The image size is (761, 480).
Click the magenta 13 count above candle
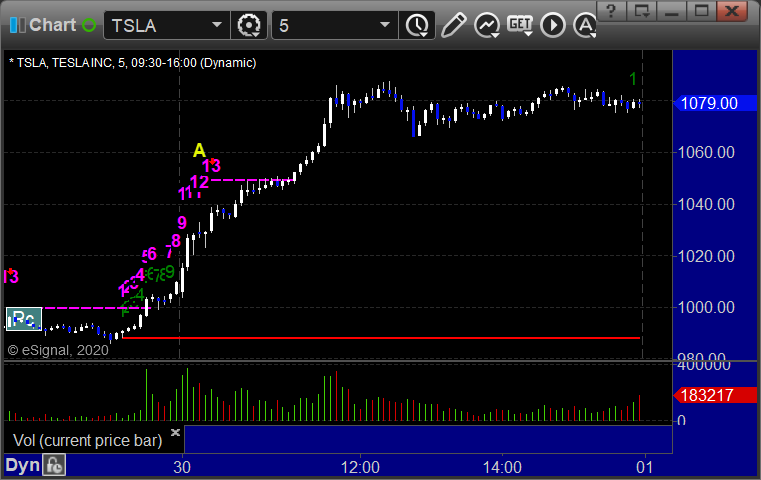(x=212, y=166)
